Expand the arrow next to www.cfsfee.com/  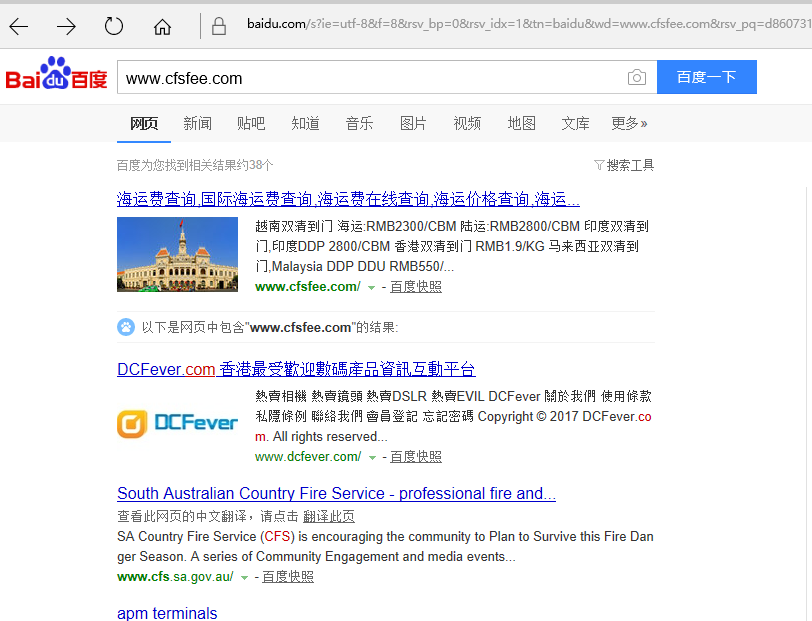pos(371,287)
